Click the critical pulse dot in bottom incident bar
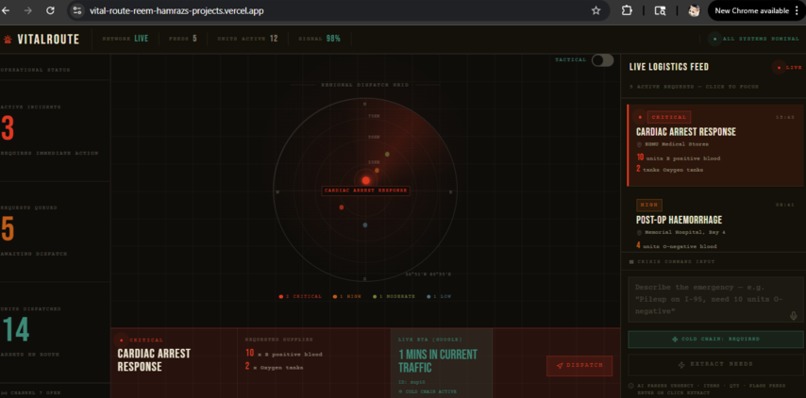This screenshot has width=806, height=398. (121, 340)
